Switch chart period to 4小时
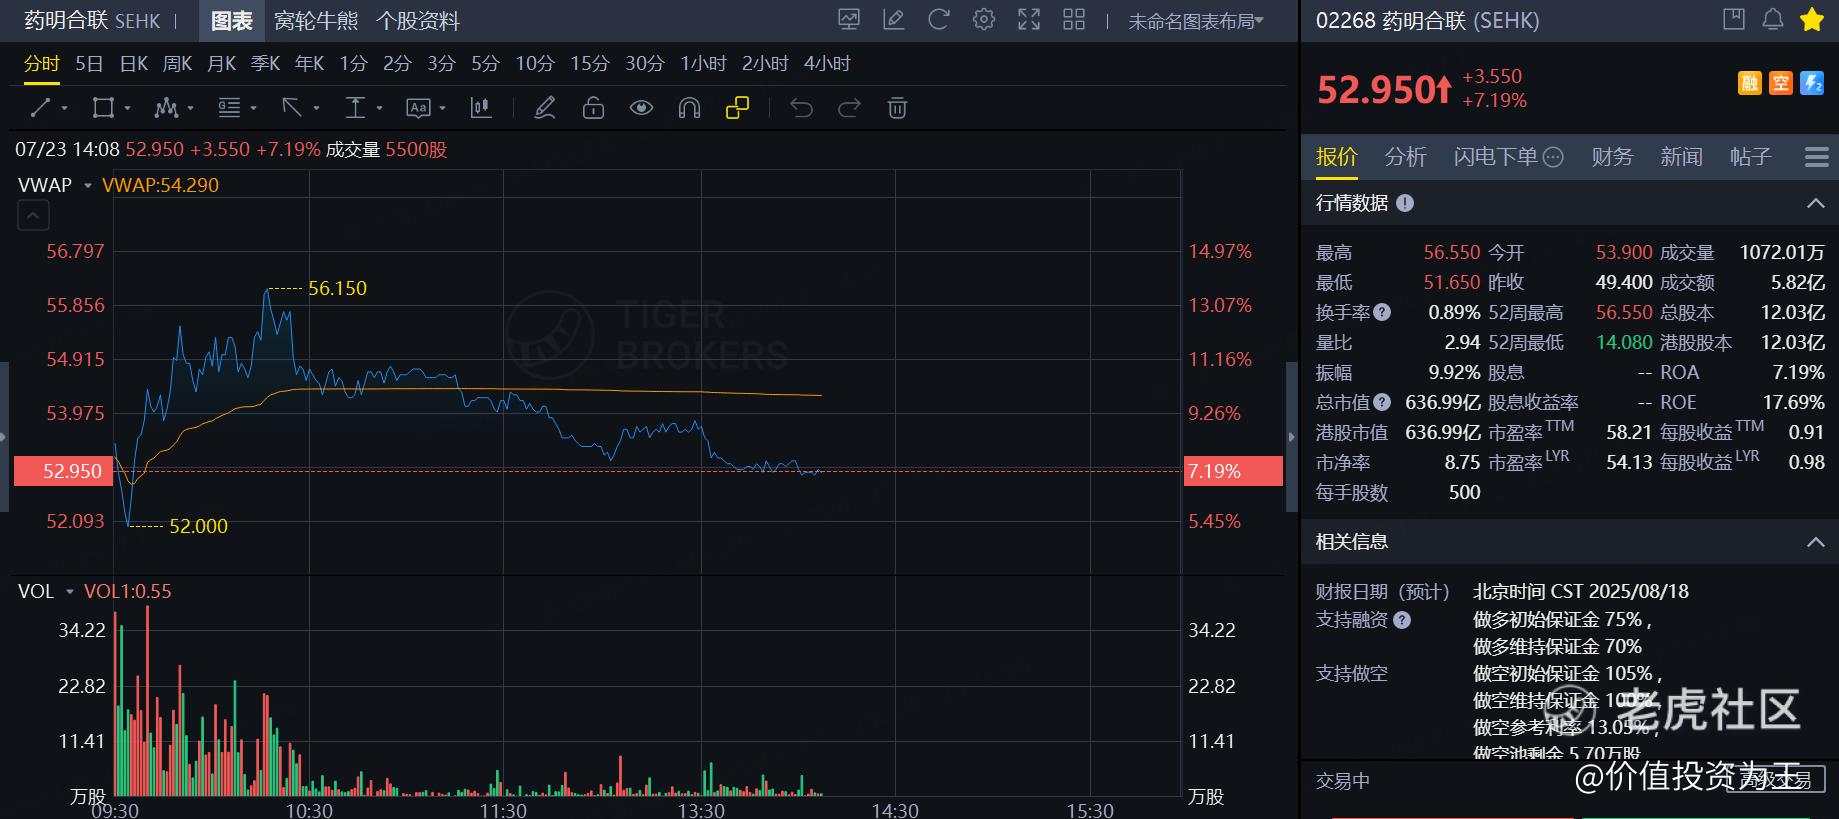1839x819 pixels. pos(827,64)
